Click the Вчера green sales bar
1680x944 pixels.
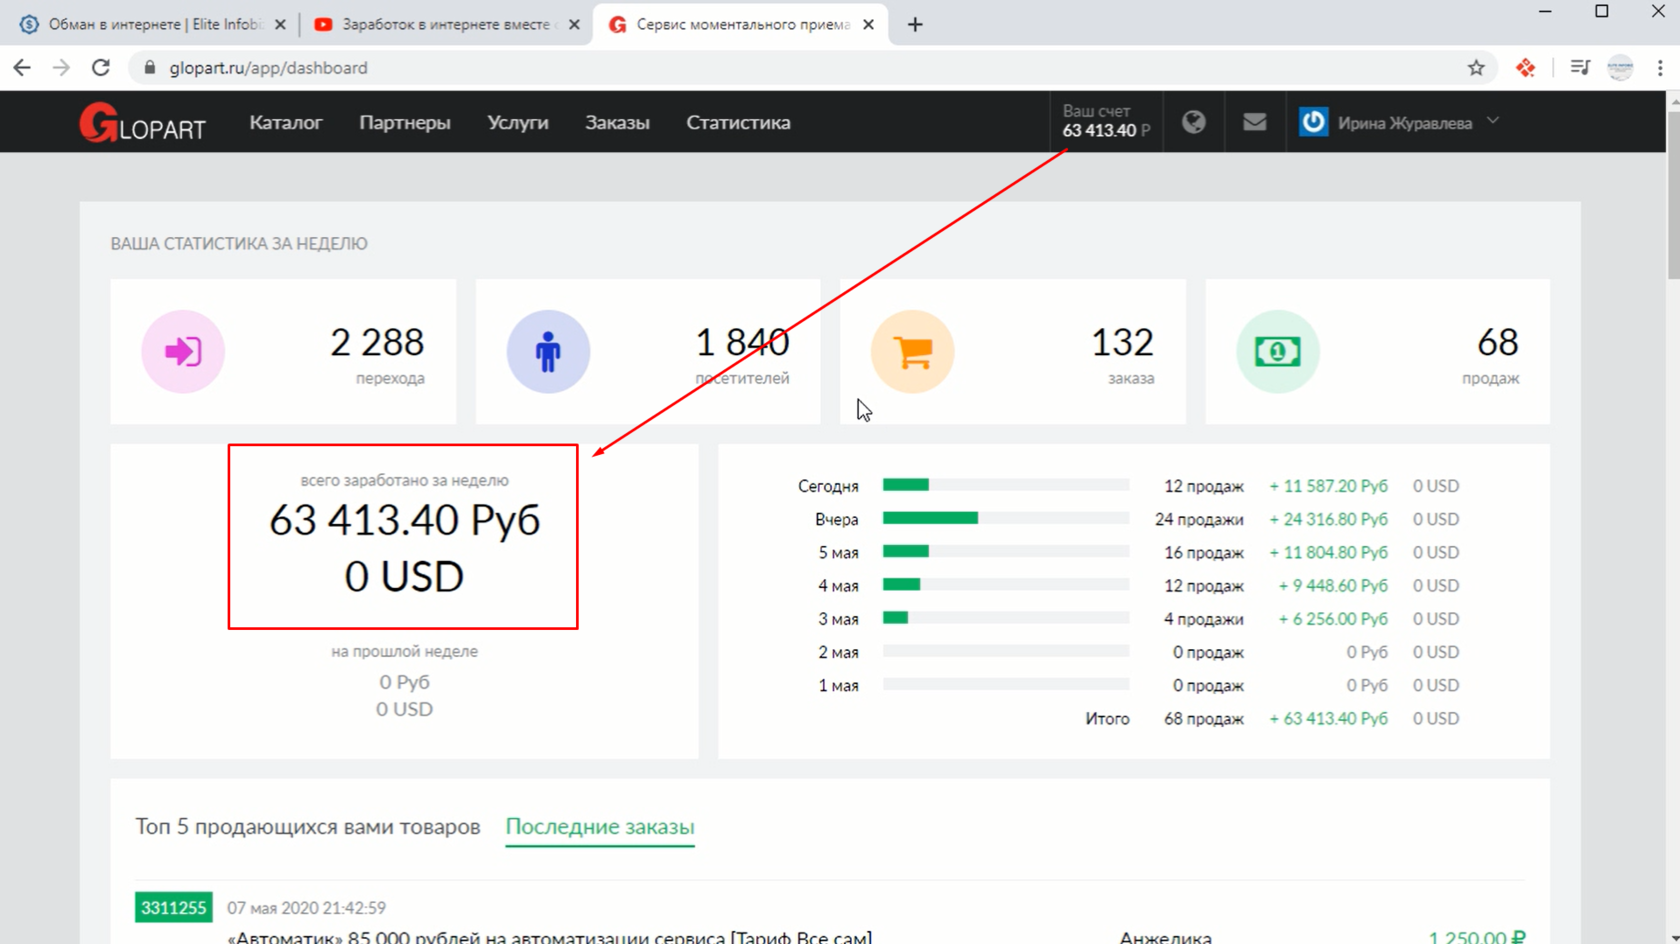point(929,518)
